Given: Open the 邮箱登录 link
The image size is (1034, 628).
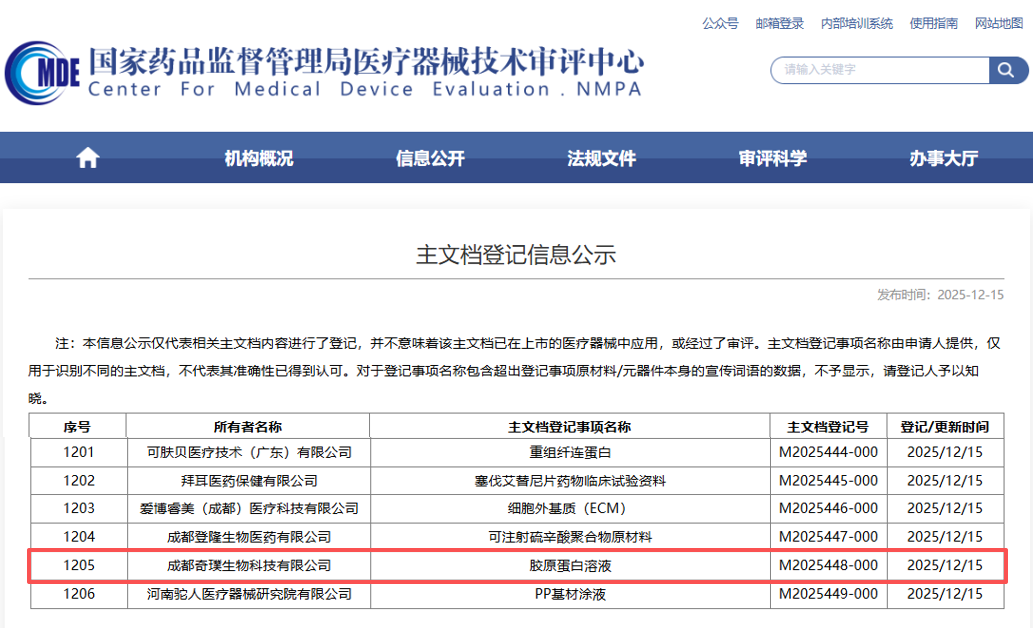Looking at the screenshot, I should (780, 23).
